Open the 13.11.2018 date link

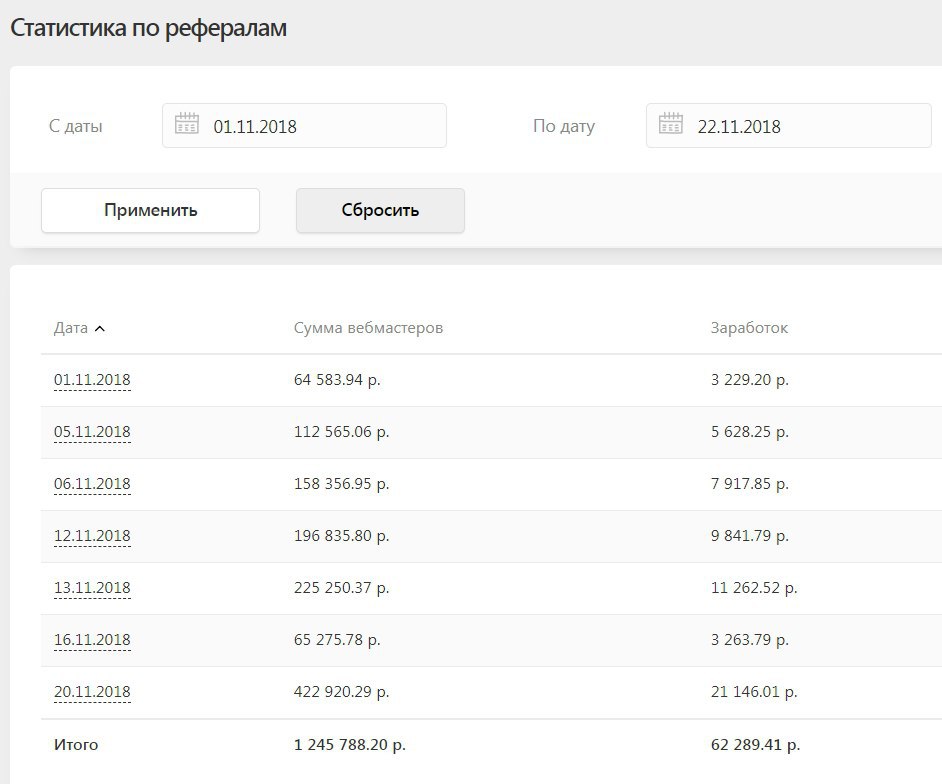click(x=92, y=588)
